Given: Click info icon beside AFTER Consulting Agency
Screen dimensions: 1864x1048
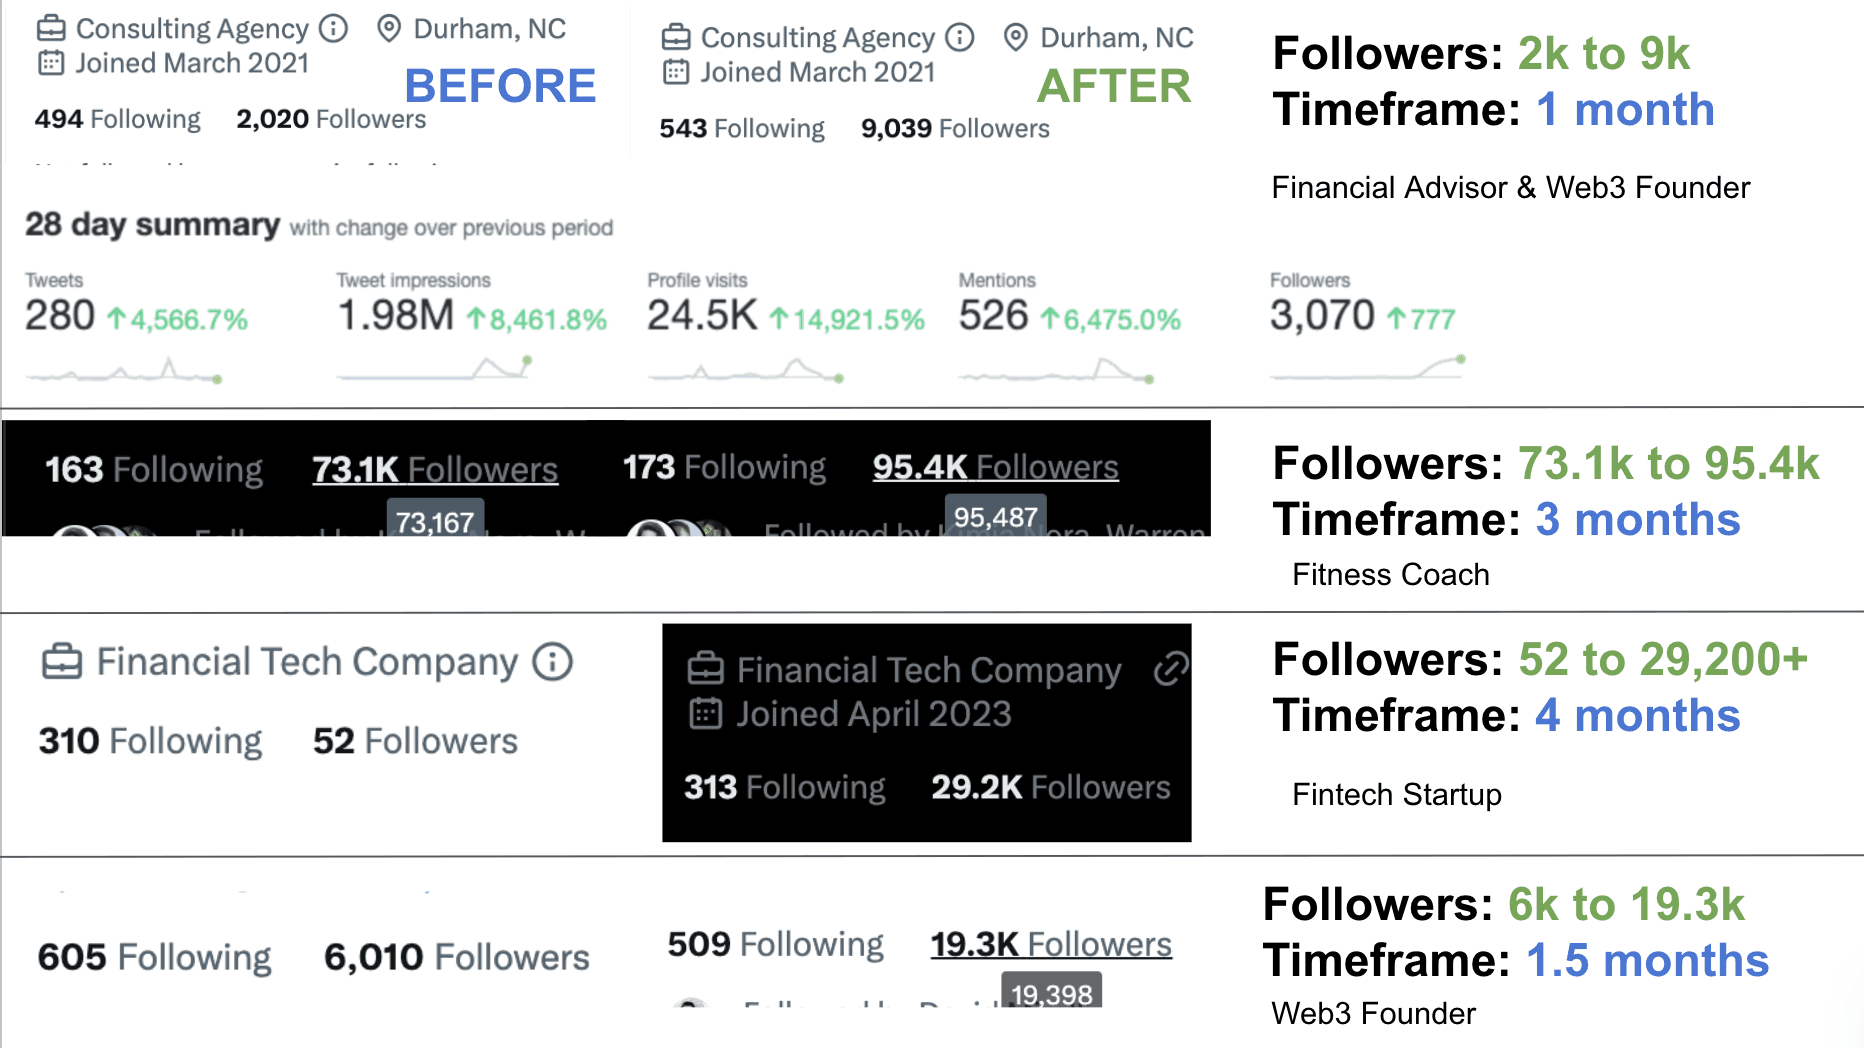Looking at the screenshot, I should tap(960, 37).
